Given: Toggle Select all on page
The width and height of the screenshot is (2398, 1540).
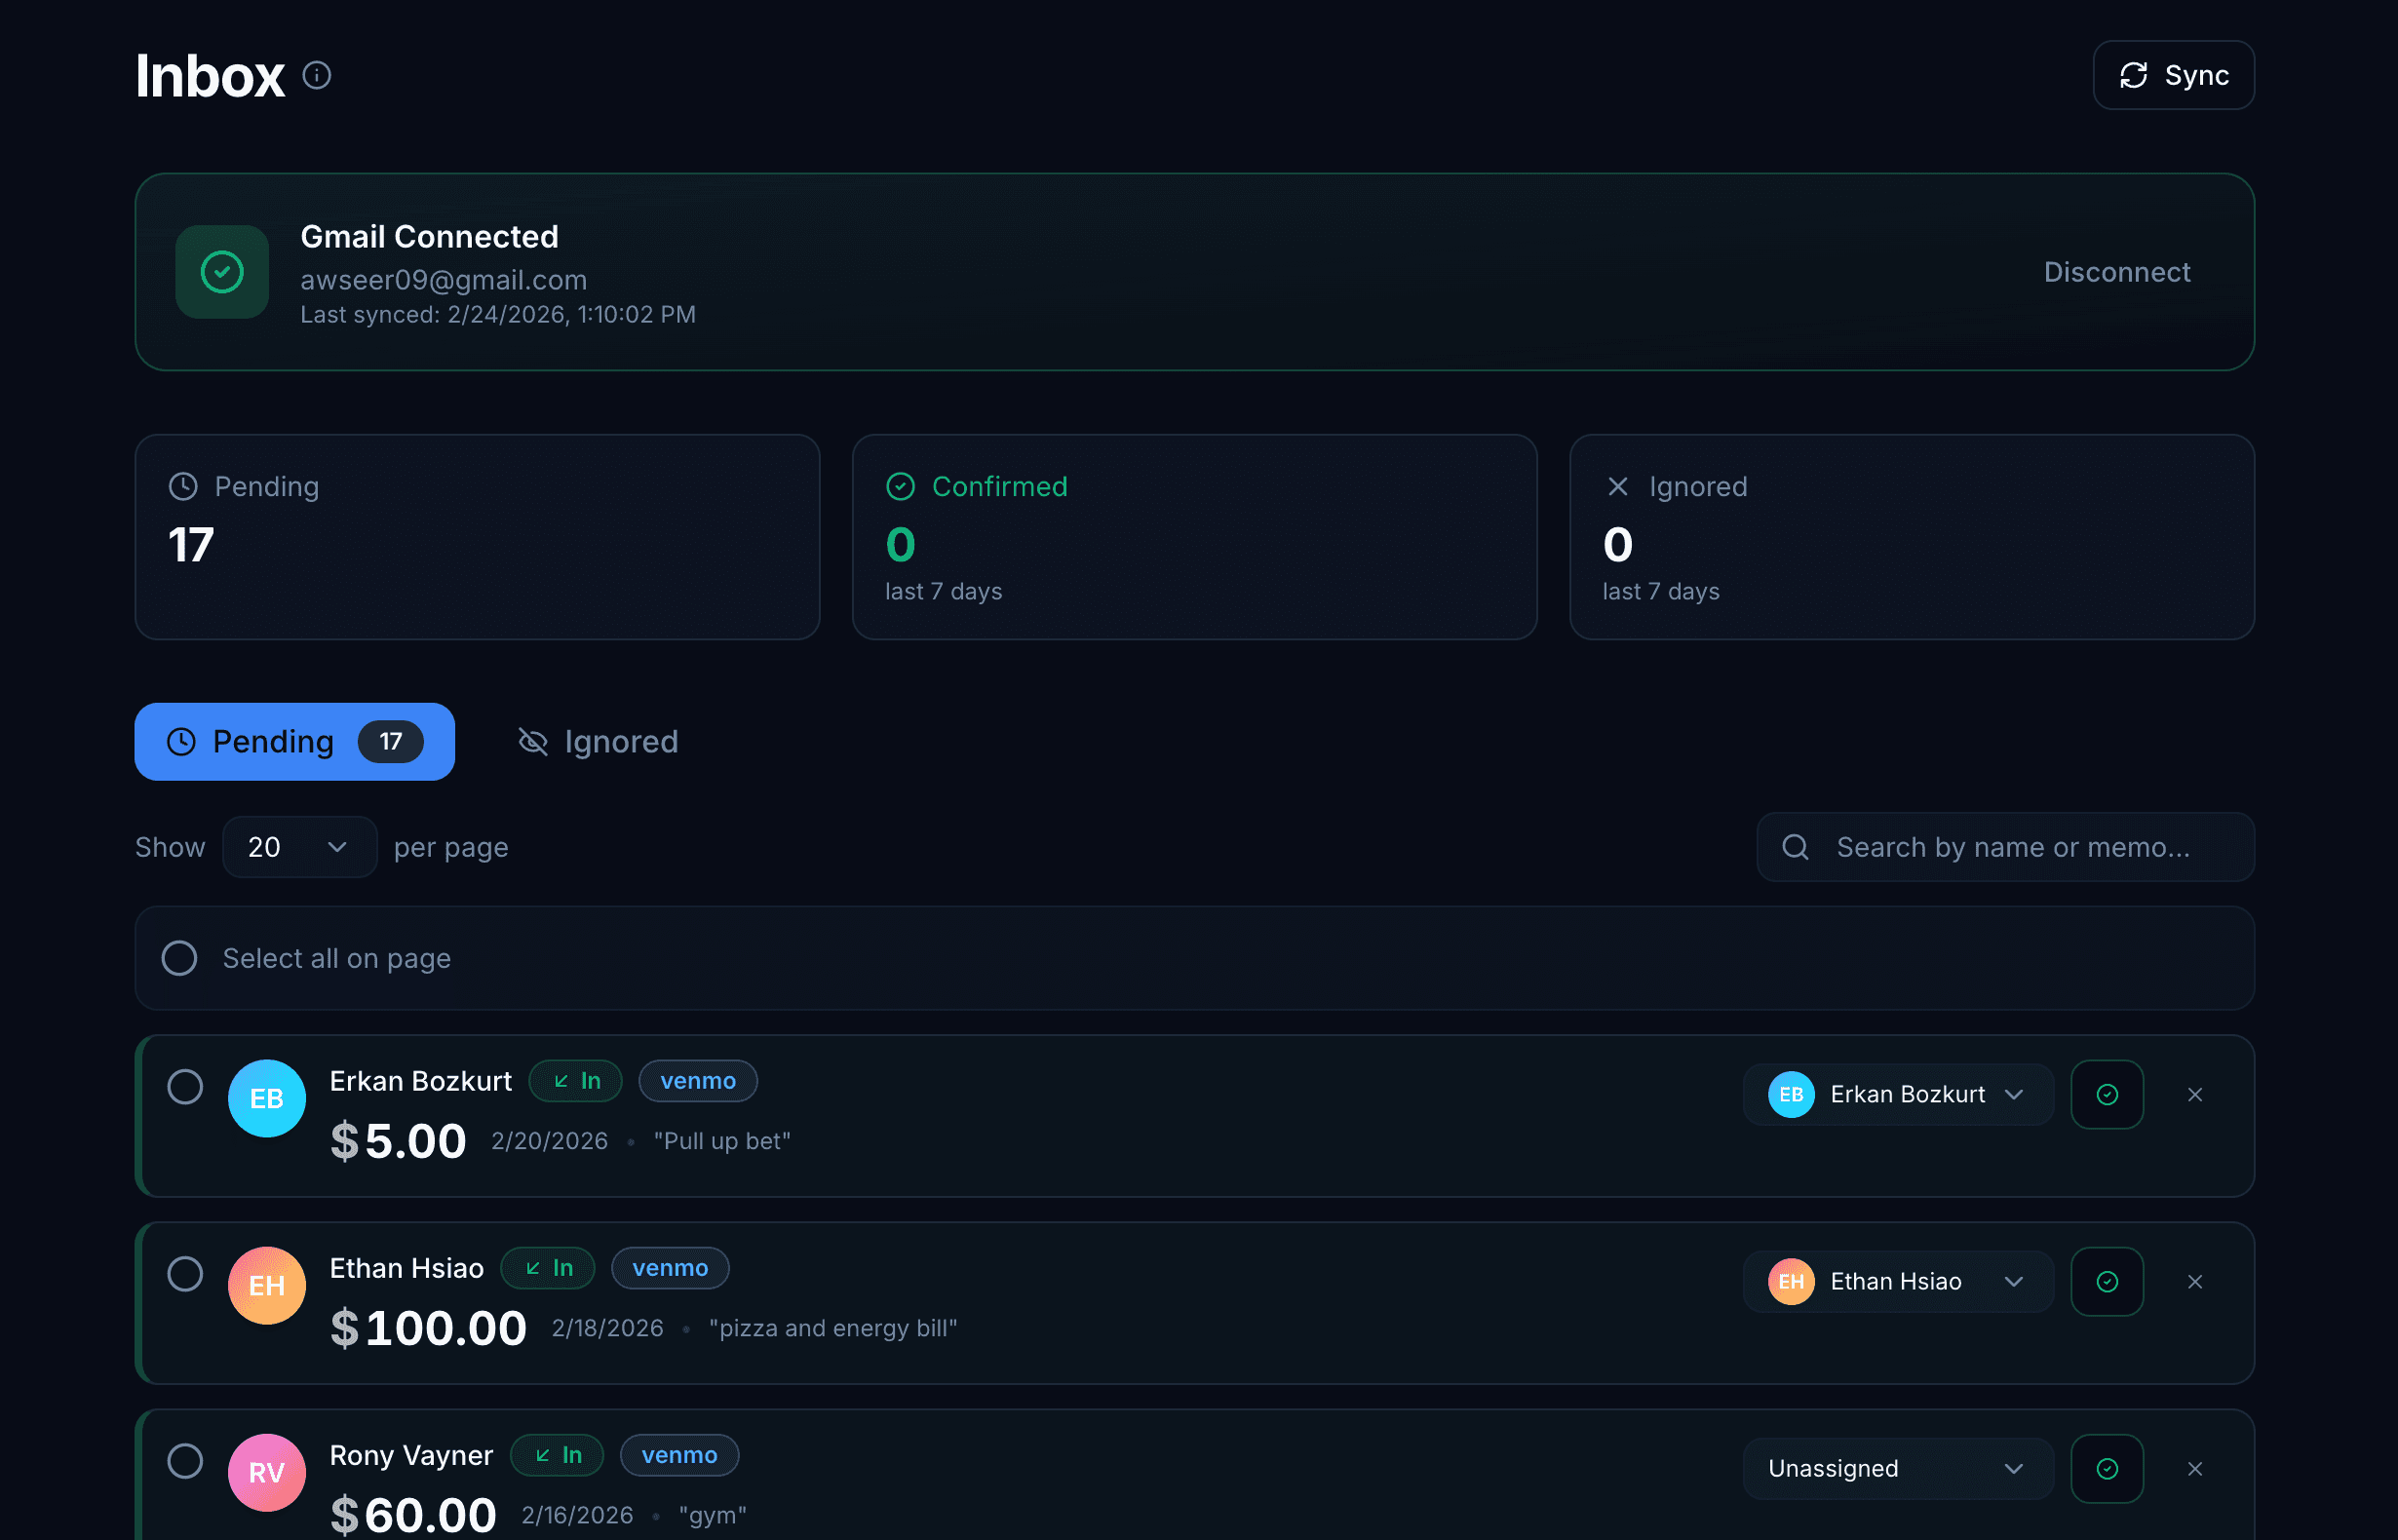Looking at the screenshot, I should pos(180,958).
